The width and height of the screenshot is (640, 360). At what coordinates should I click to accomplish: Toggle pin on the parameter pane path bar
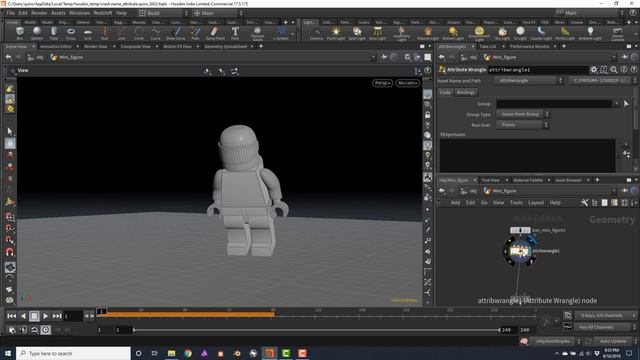(x=624, y=57)
